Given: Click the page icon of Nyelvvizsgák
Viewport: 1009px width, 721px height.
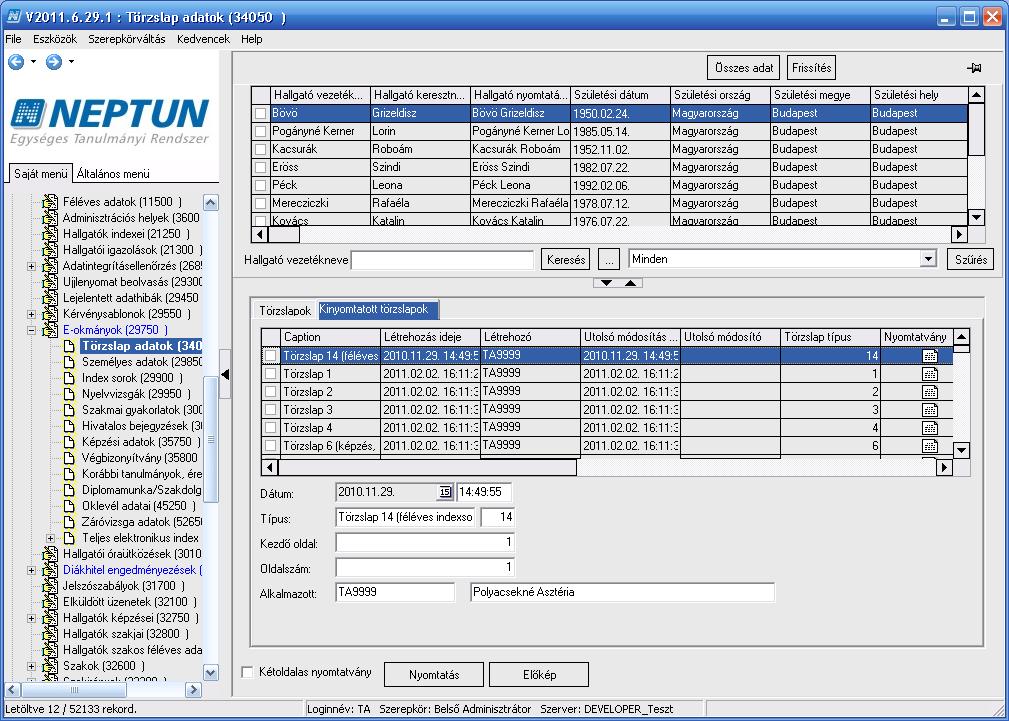Looking at the screenshot, I should click(69, 394).
